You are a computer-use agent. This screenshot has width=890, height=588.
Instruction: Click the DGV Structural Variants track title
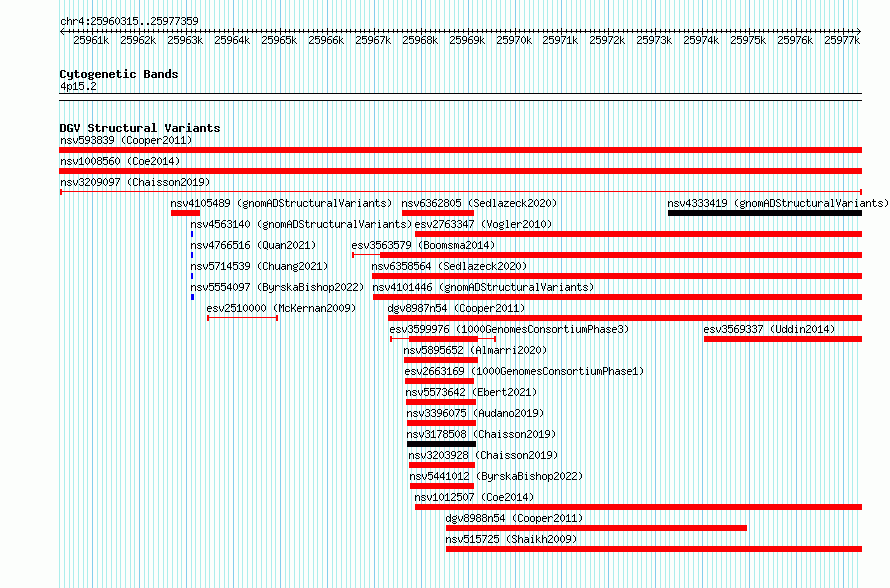(140, 128)
